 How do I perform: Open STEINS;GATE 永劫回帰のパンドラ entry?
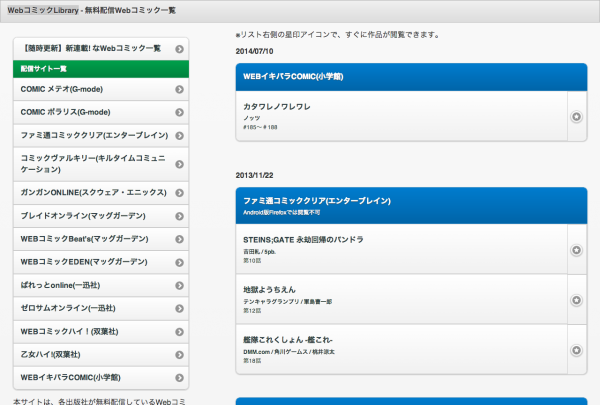(401, 249)
